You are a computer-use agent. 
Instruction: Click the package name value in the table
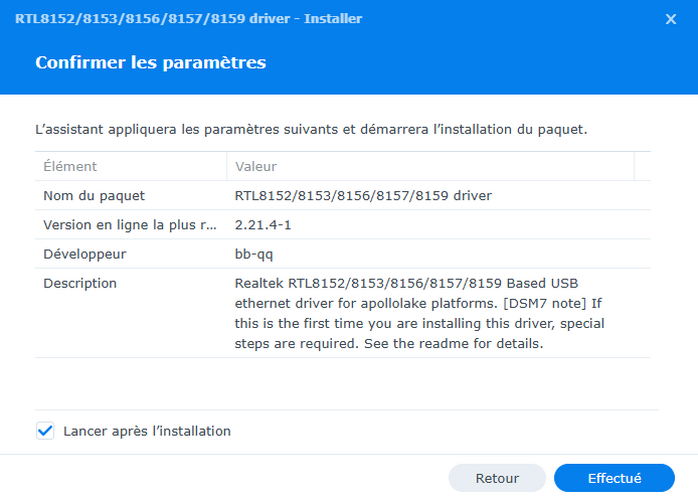pyautogui.click(x=363, y=196)
